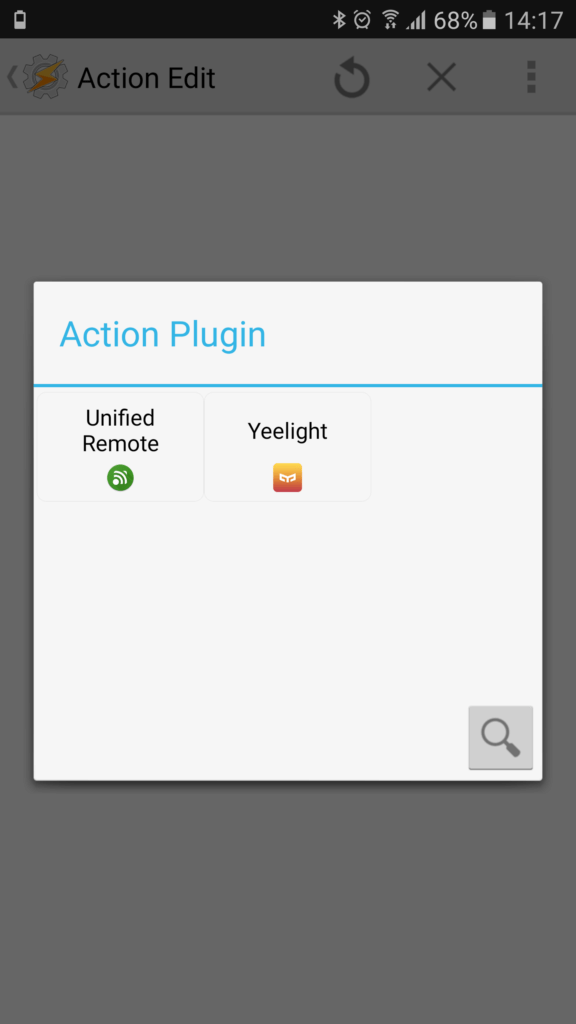The height and width of the screenshot is (1024, 576).
Task: Click the Tasker lightning gear icon
Action: click(x=45, y=78)
